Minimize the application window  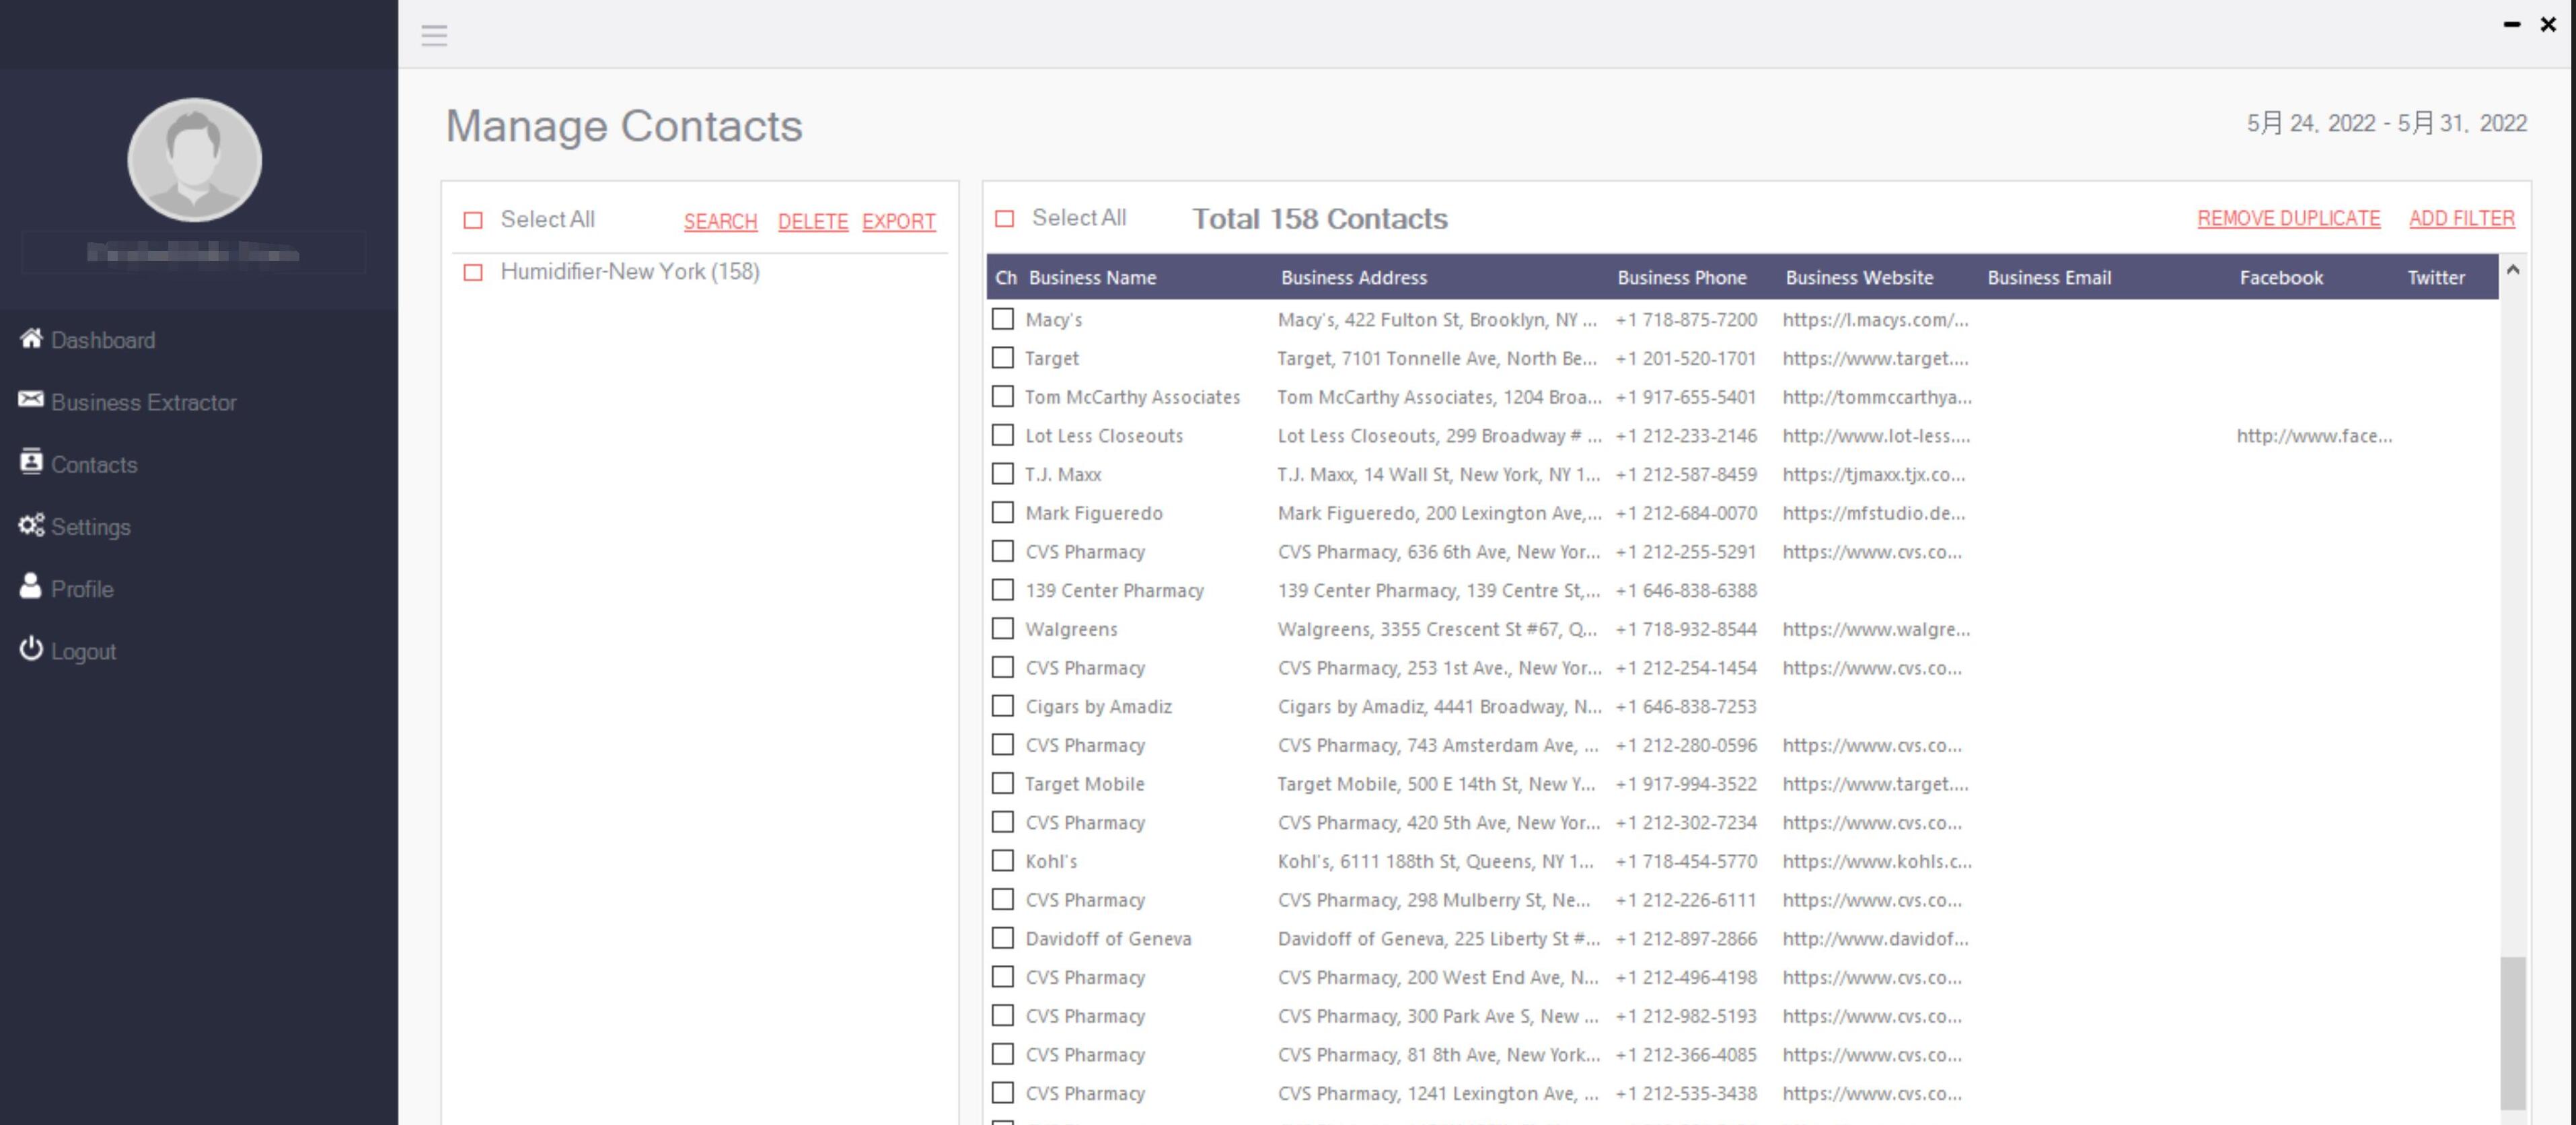pyautogui.click(x=2511, y=24)
